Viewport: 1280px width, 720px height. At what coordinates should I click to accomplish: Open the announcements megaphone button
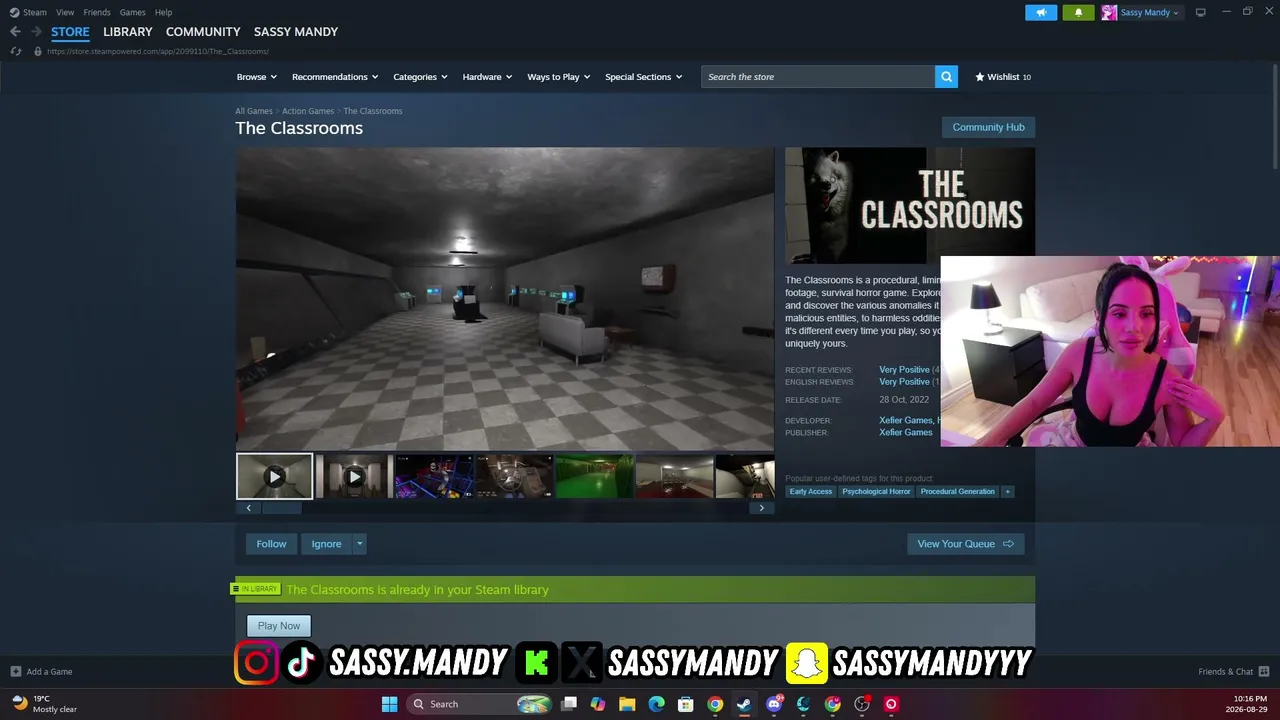(x=1041, y=12)
